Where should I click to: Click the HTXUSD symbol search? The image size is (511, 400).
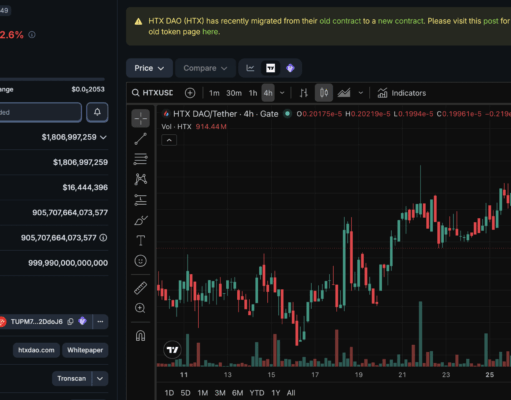coord(153,93)
